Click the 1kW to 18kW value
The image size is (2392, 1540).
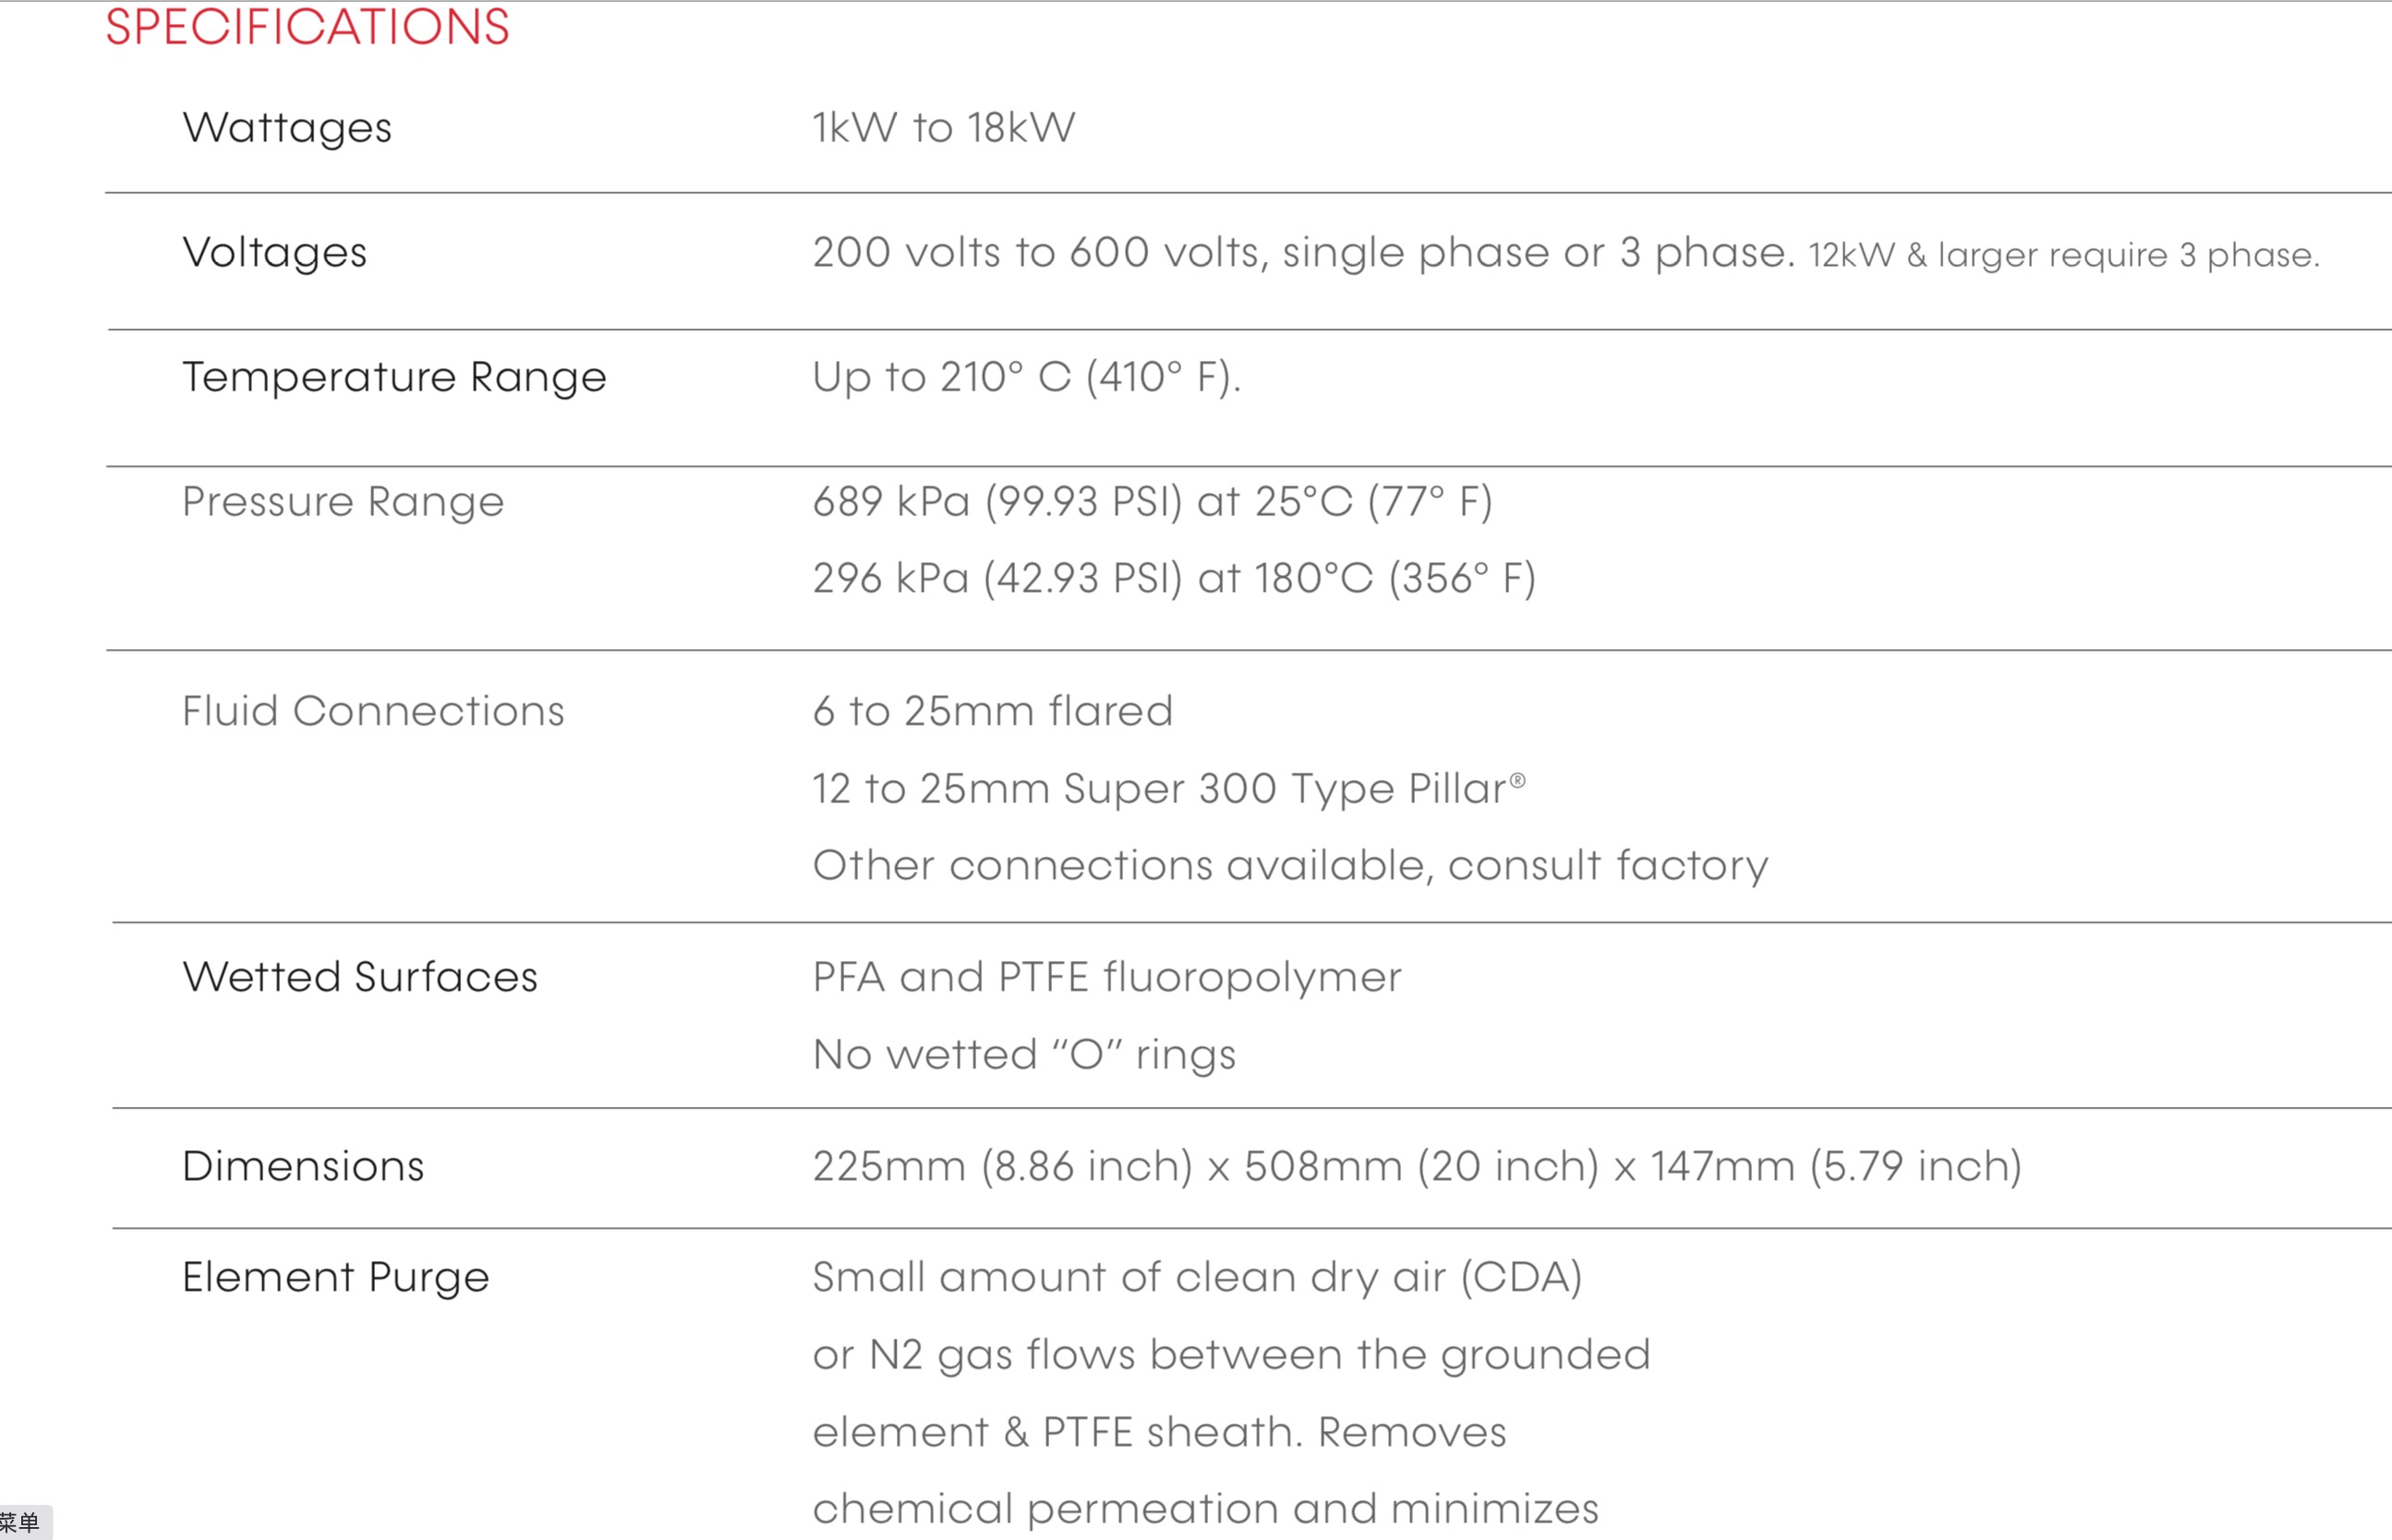[x=944, y=128]
